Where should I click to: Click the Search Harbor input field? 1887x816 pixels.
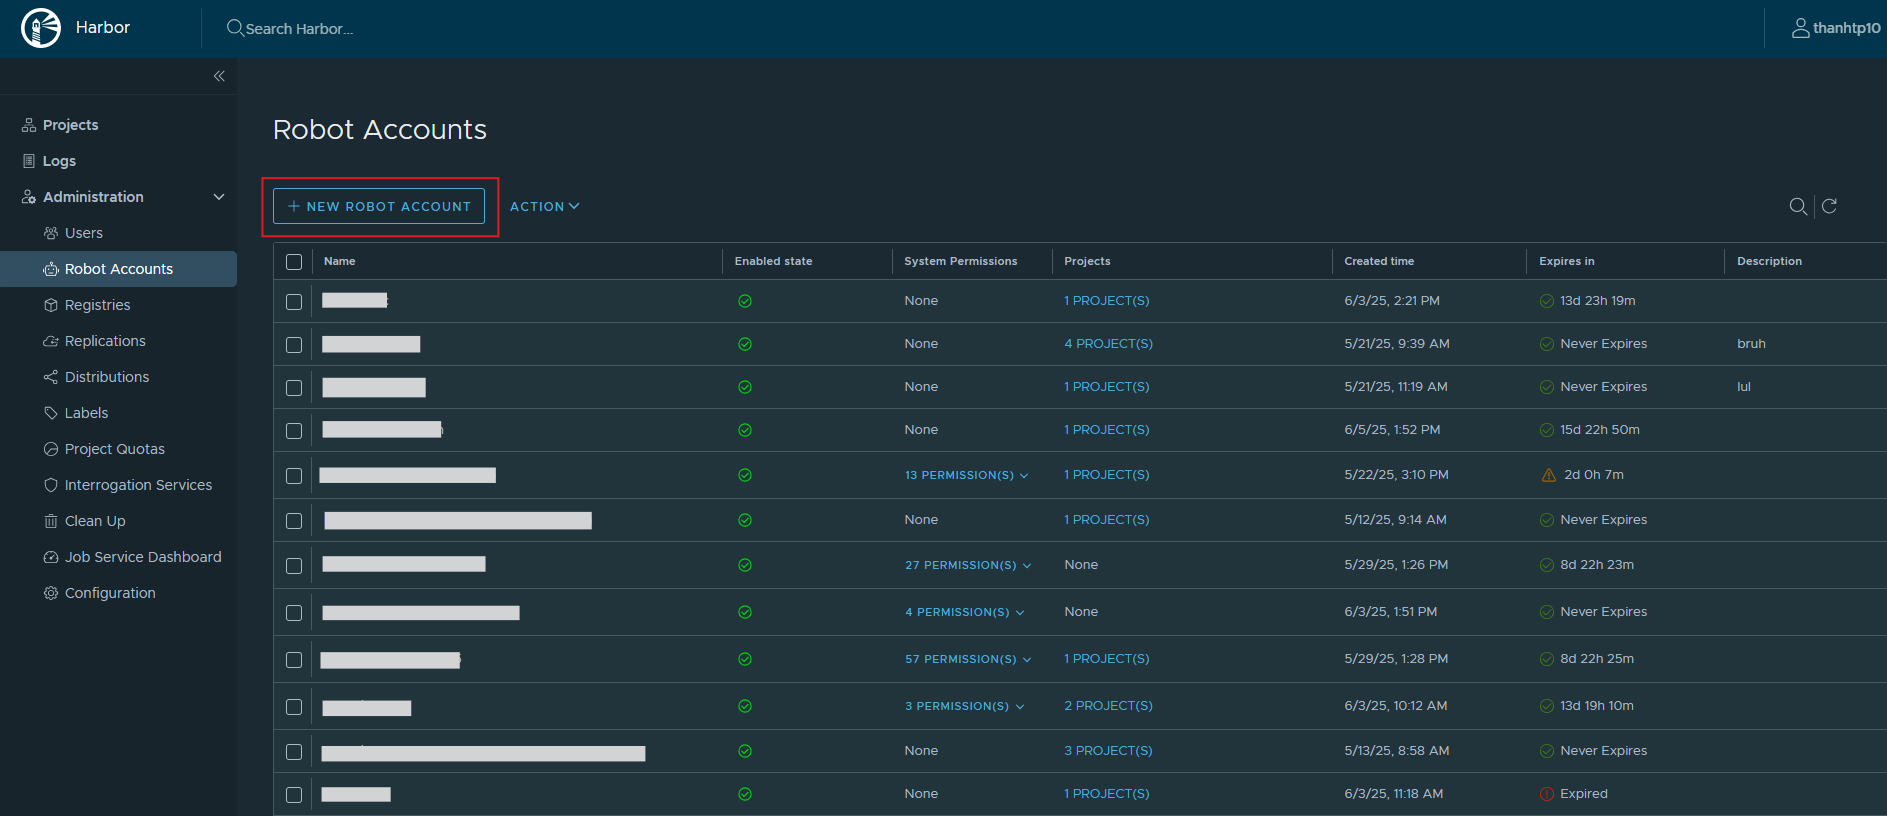coord(300,29)
